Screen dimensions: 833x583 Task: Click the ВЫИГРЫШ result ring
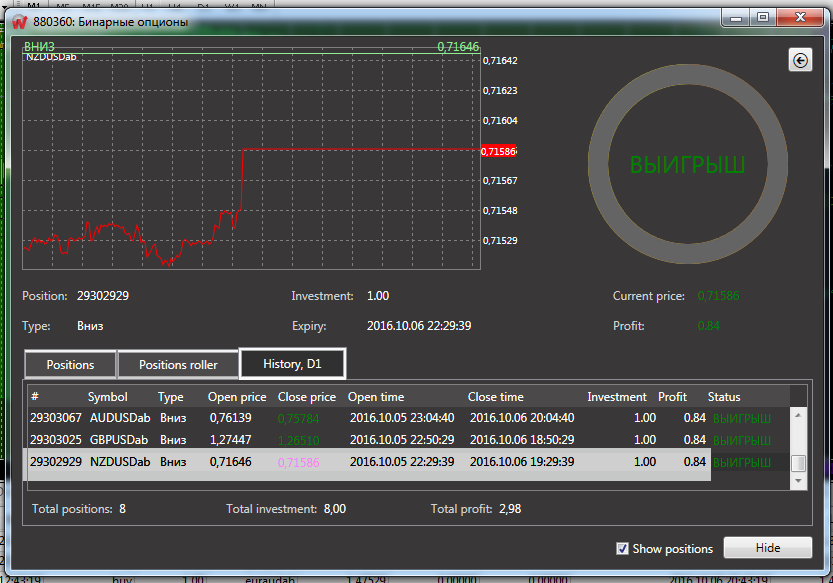(x=686, y=166)
